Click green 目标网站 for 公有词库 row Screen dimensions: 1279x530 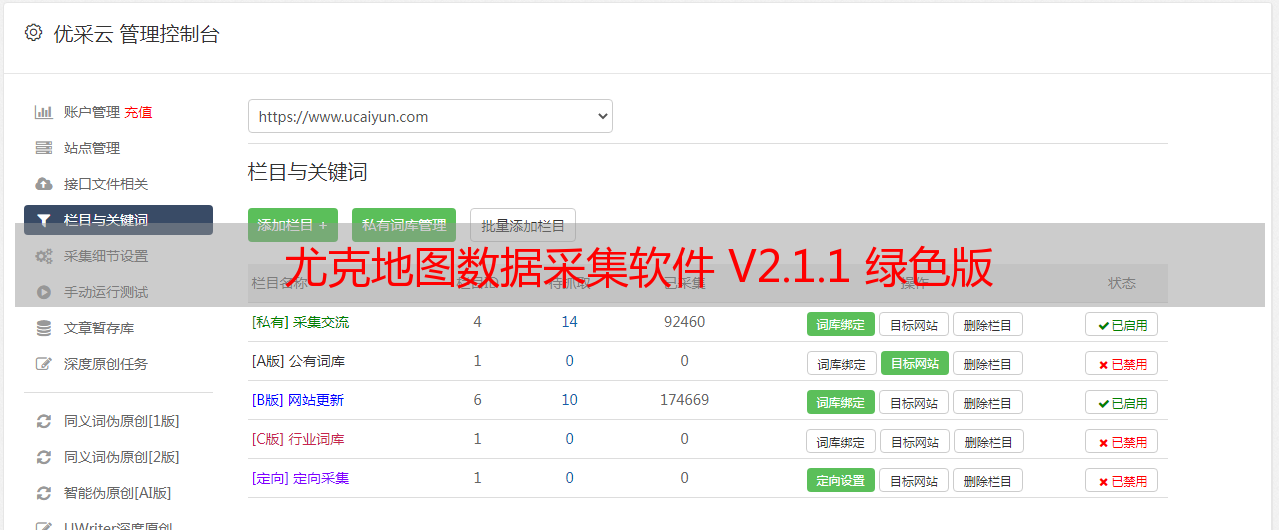click(x=915, y=363)
